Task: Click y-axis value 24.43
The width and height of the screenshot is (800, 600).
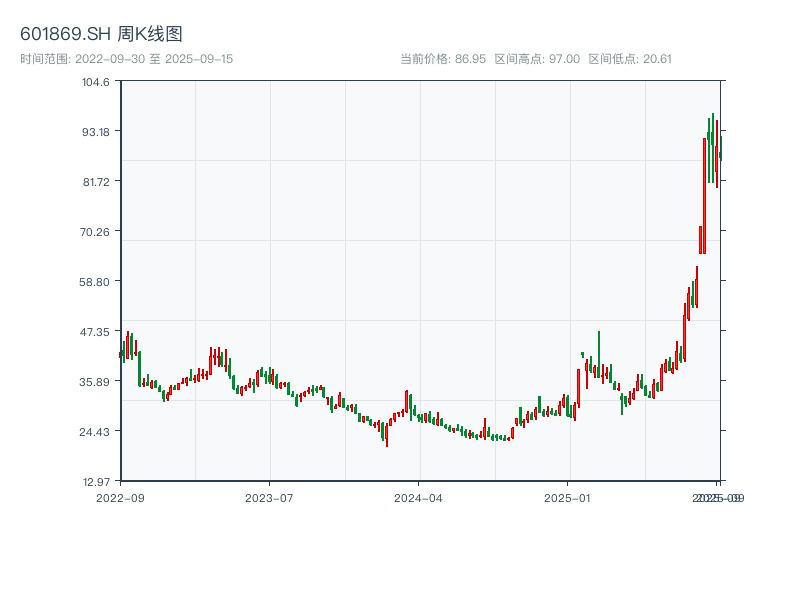Action: click(x=94, y=432)
